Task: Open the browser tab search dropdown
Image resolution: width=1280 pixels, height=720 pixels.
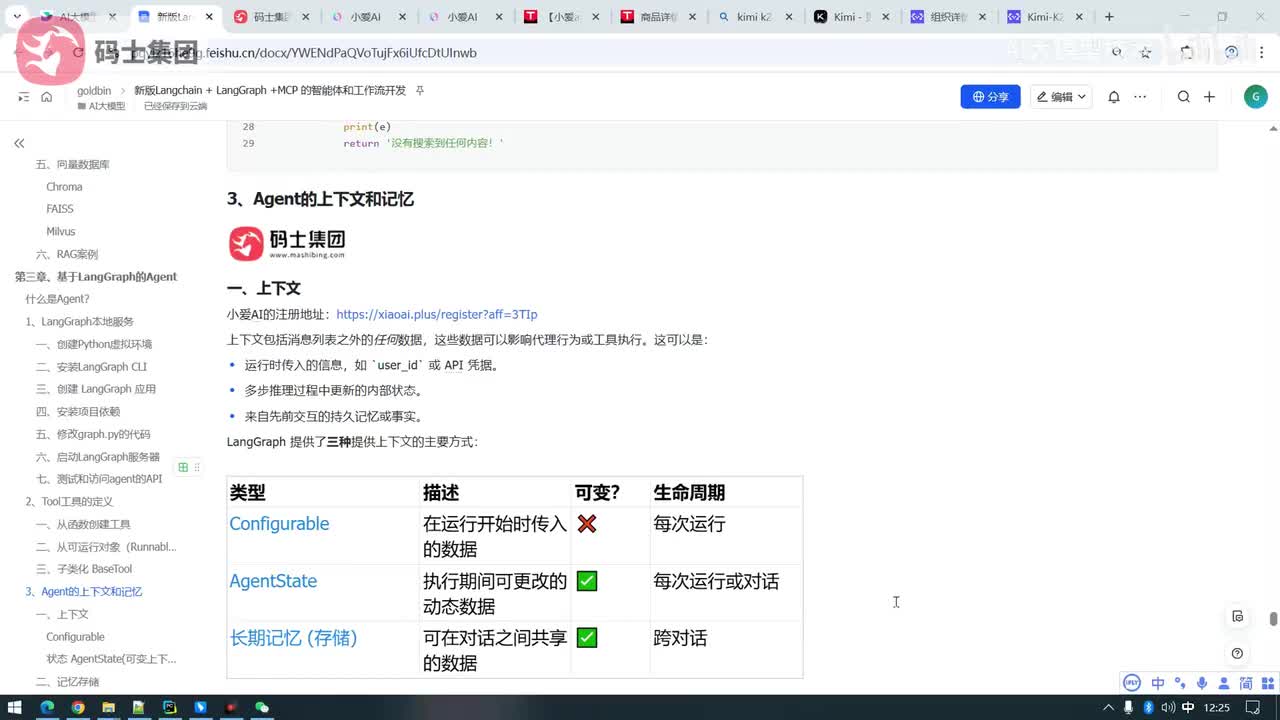Action: pyautogui.click(x=17, y=17)
